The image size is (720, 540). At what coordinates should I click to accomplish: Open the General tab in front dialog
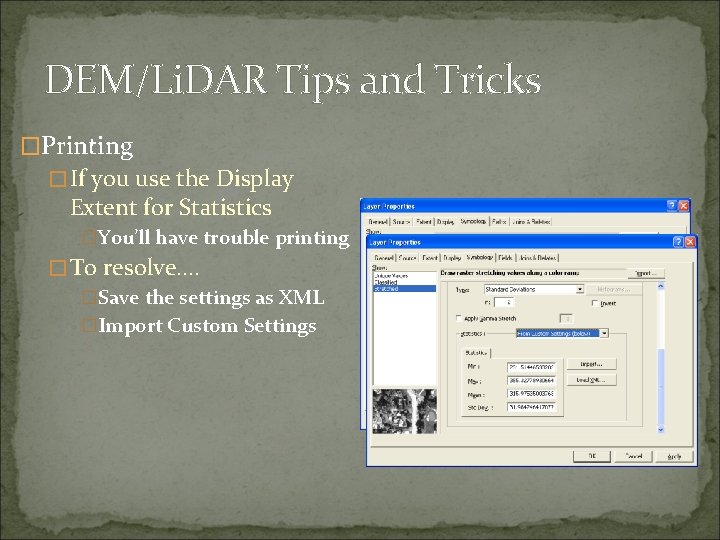[383, 258]
